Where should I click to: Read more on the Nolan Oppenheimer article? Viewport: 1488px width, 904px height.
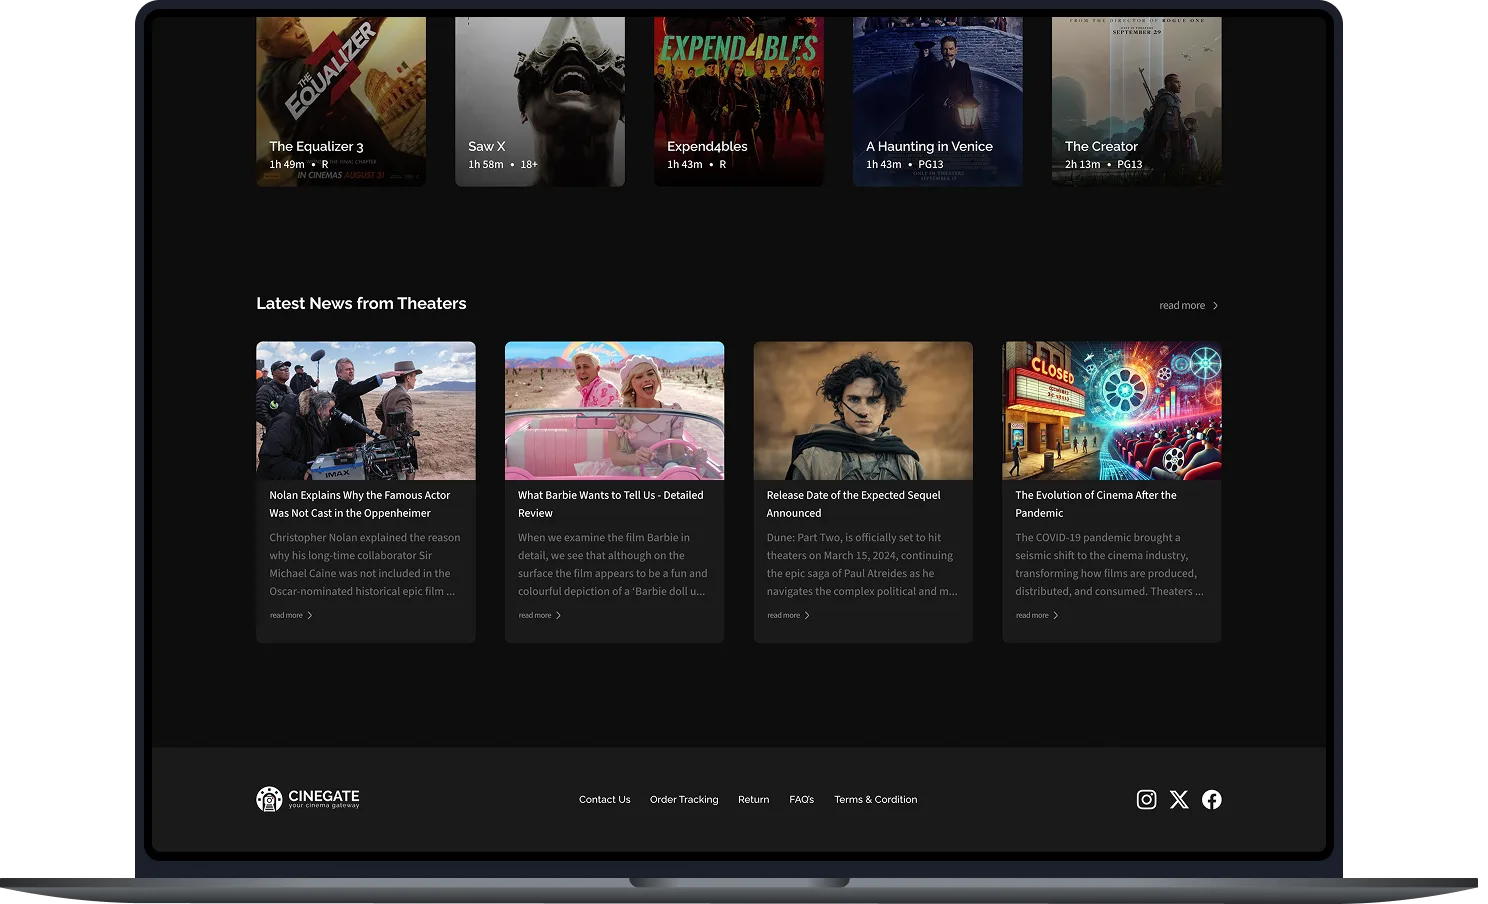point(291,615)
